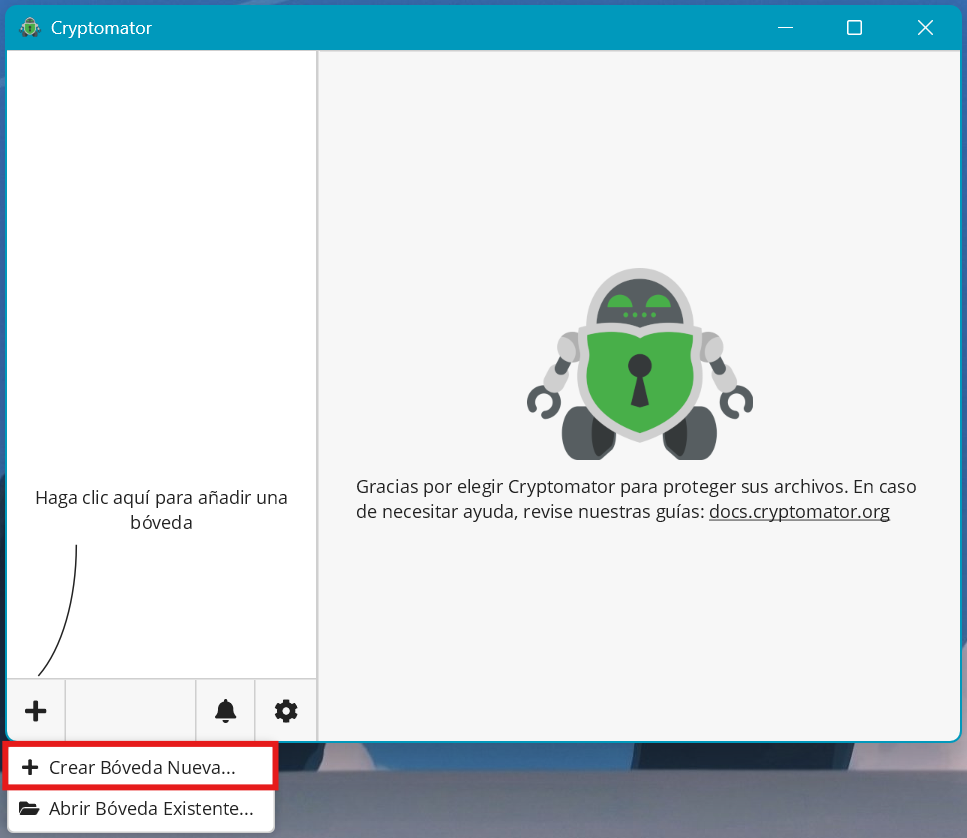The width and height of the screenshot is (967, 838).
Task: Close the Cryptomator window
Action: point(925,28)
